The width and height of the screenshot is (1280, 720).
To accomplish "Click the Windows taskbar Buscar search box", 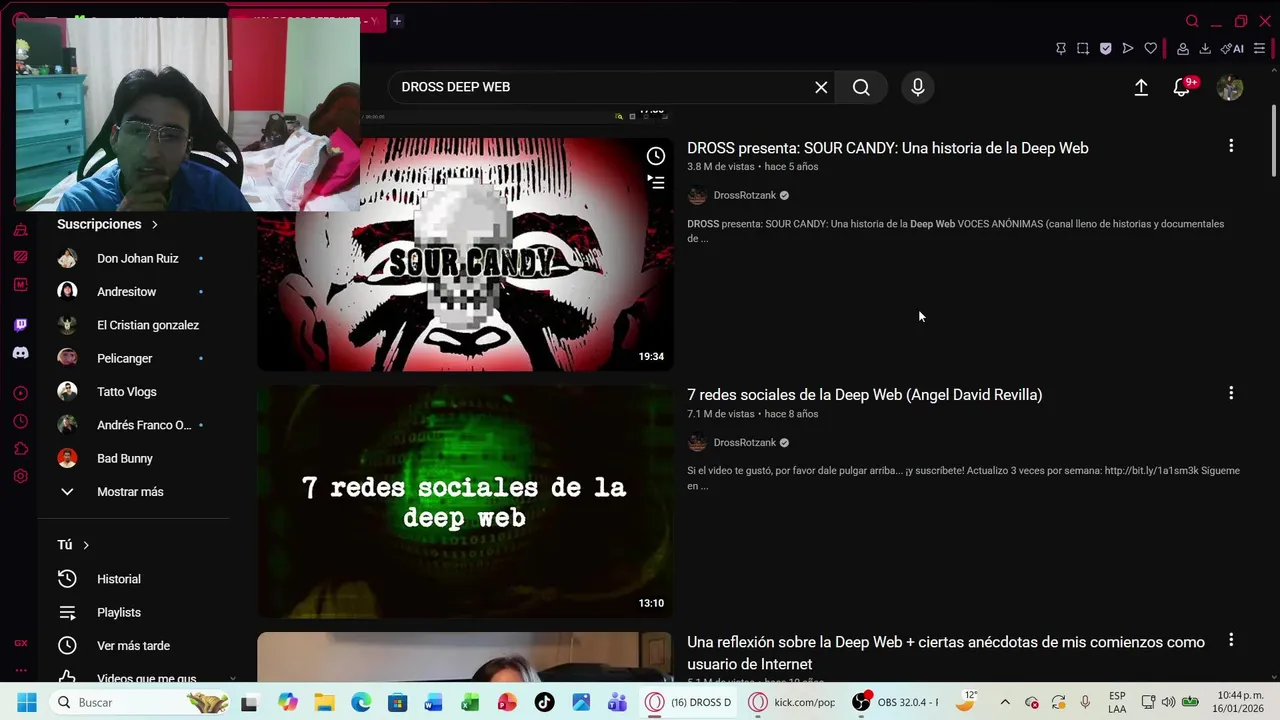I will (140, 702).
